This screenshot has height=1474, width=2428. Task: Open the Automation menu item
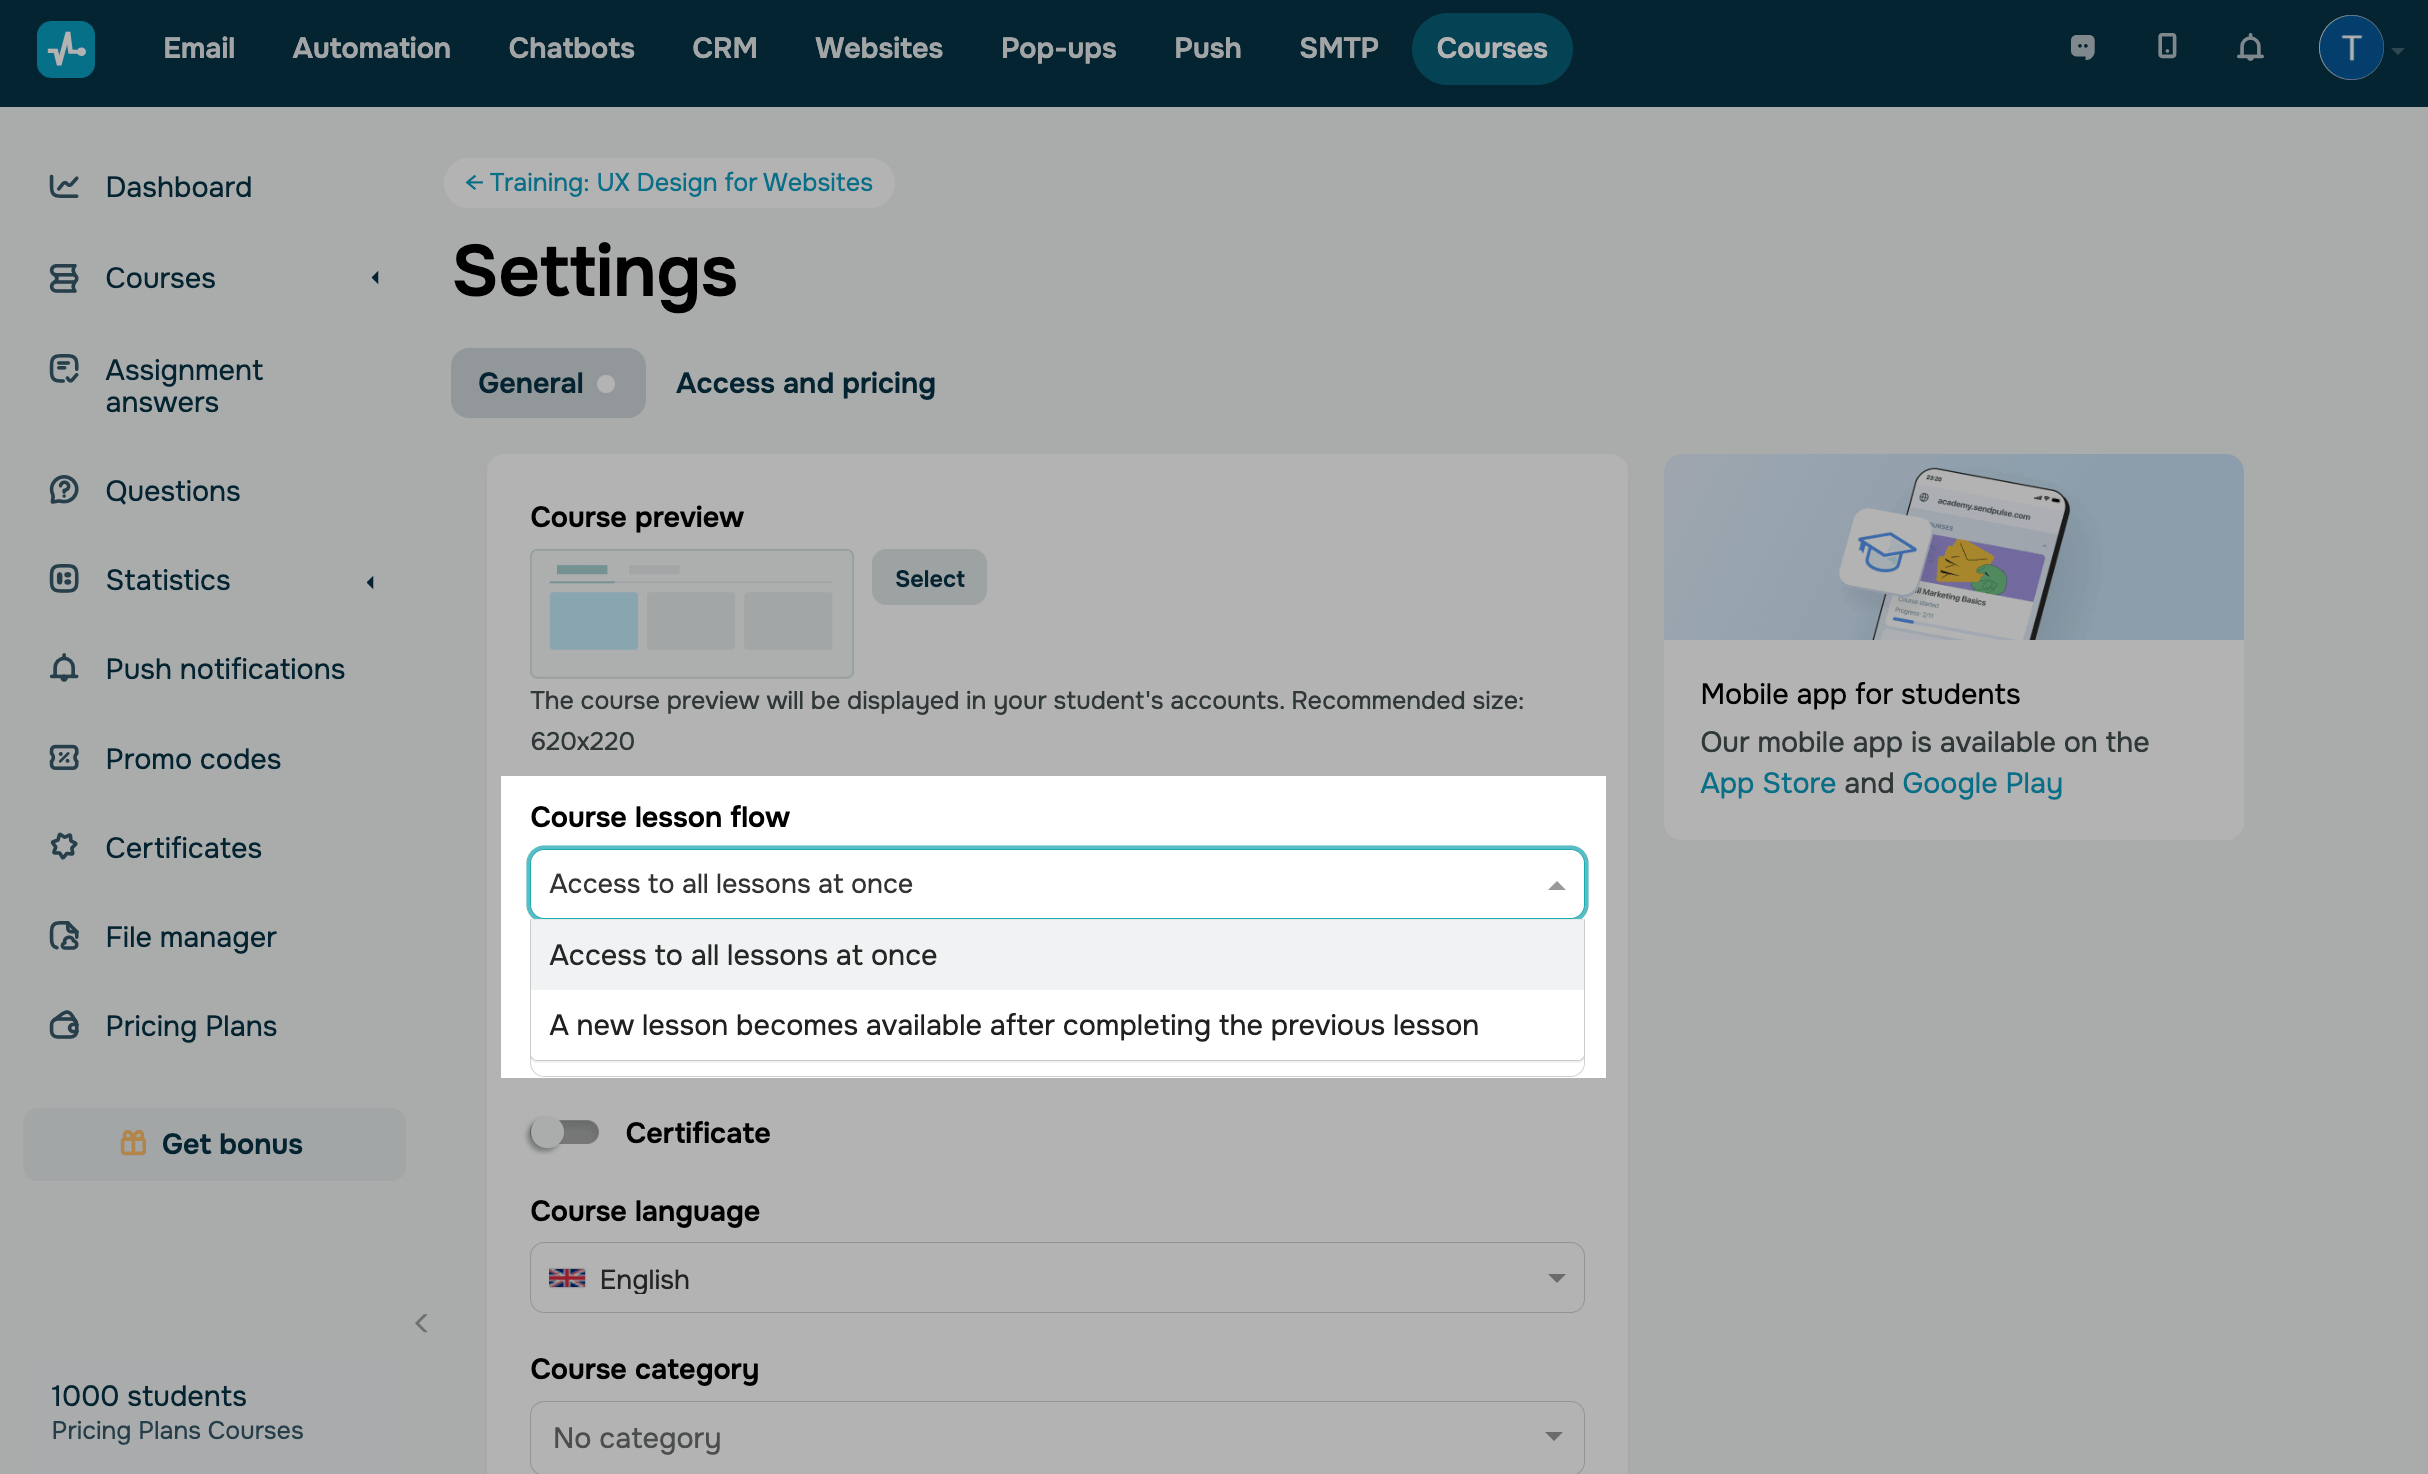pyautogui.click(x=371, y=48)
